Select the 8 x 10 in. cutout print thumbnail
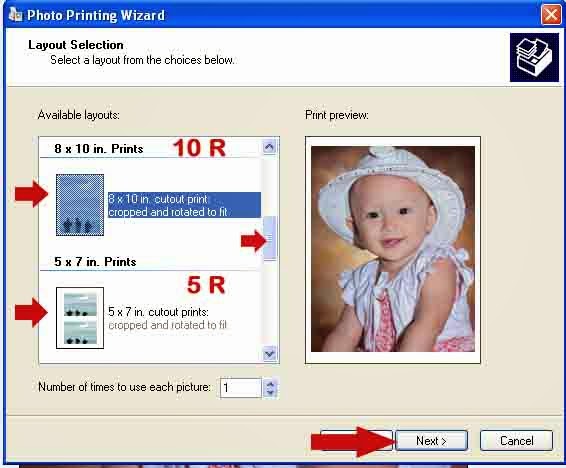Image resolution: width=566 pixels, height=468 pixels. (x=80, y=205)
